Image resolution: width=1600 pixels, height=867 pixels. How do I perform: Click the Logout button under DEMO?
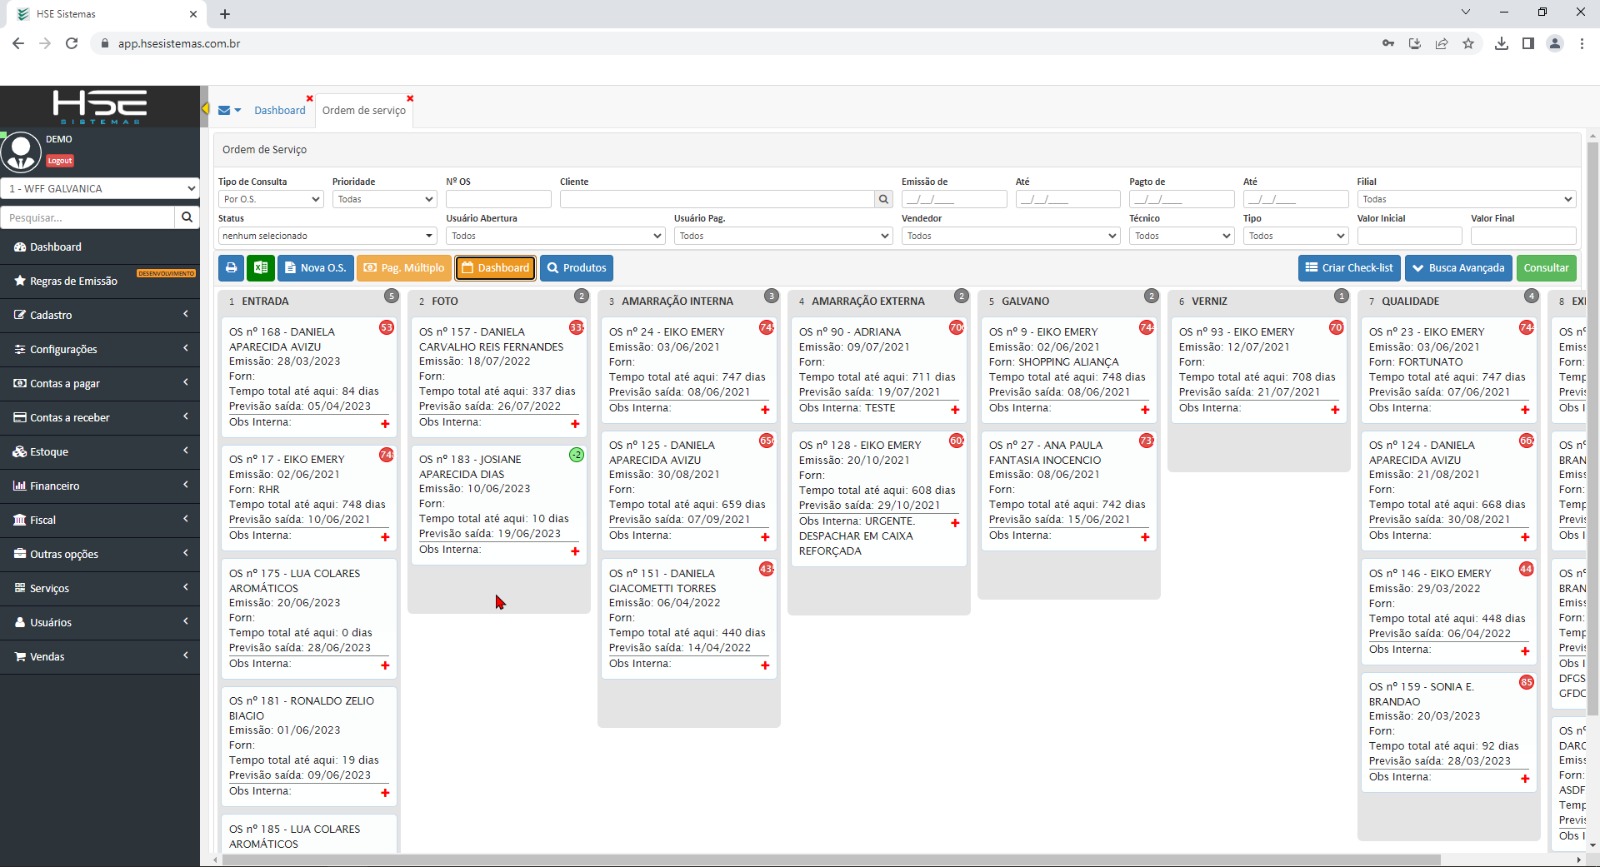pyautogui.click(x=60, y=160)
